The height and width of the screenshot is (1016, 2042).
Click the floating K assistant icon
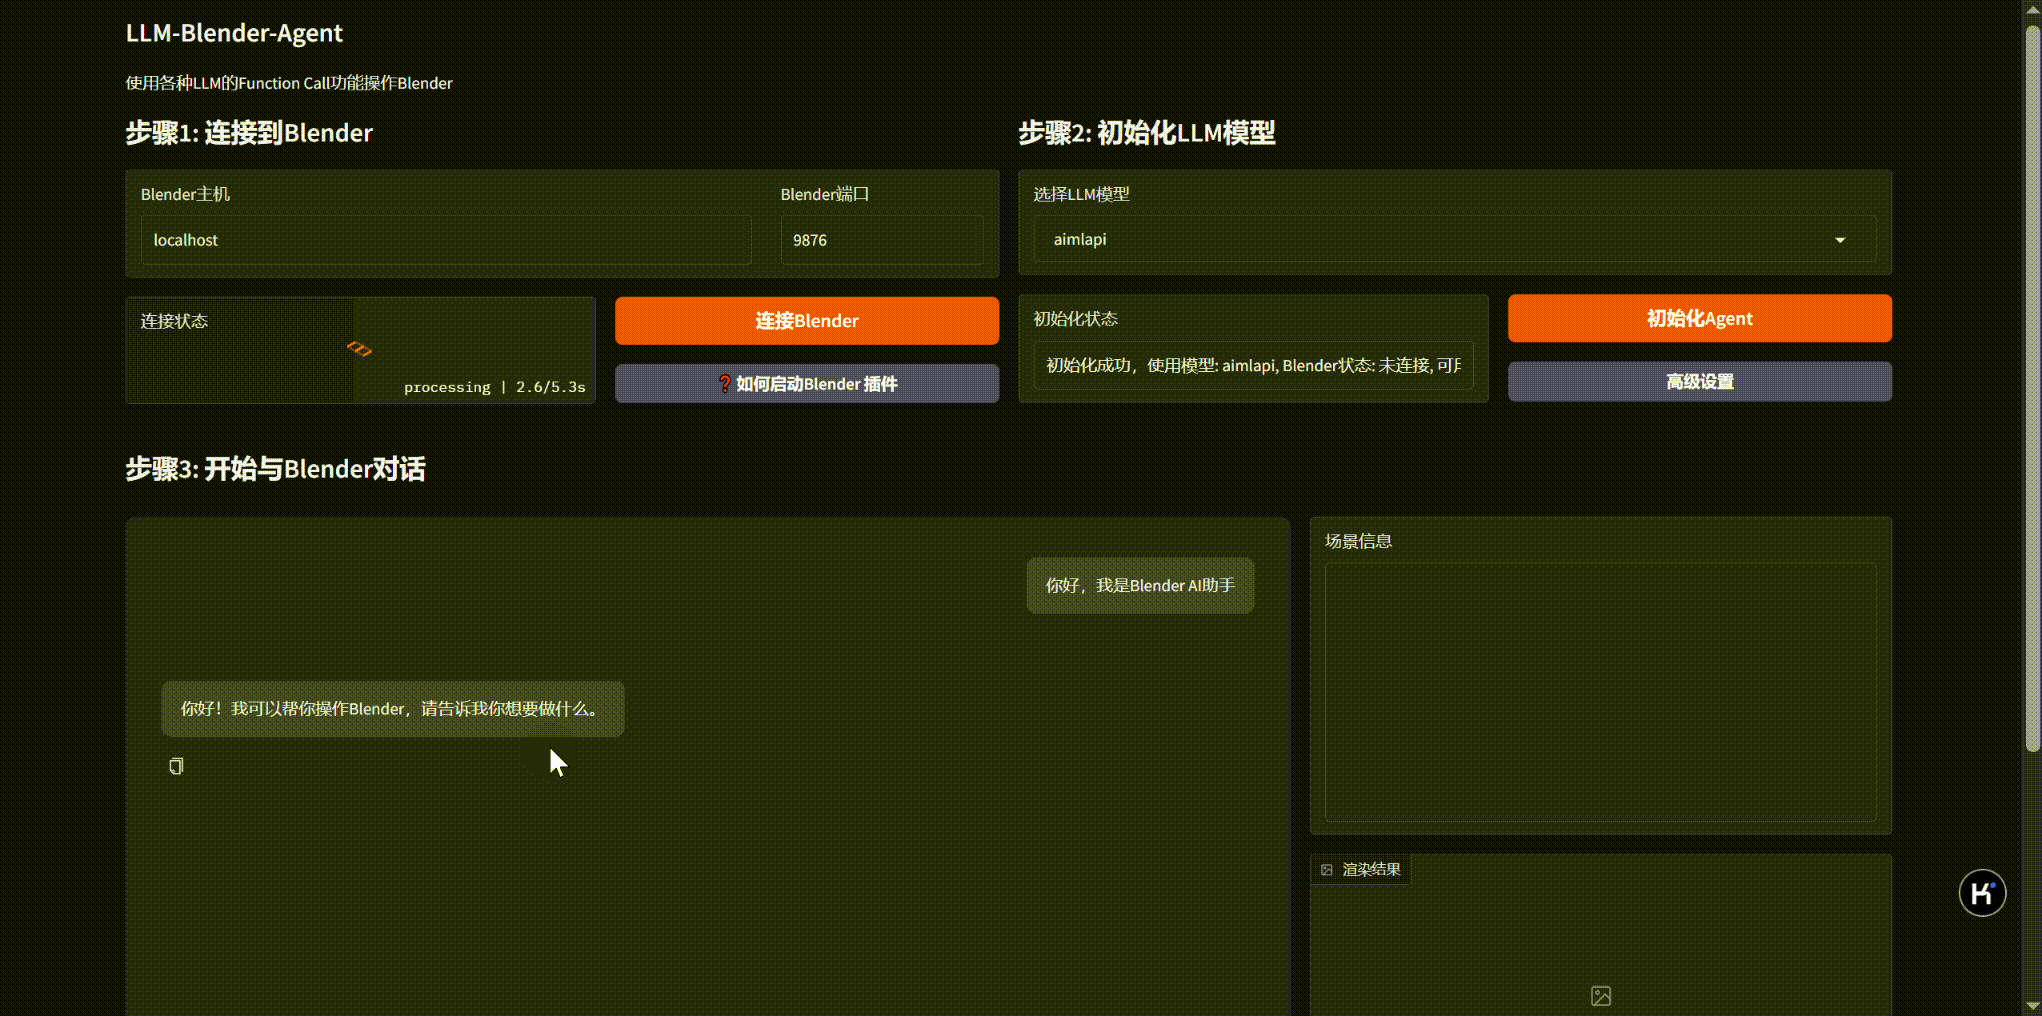tap(1982, 893)
